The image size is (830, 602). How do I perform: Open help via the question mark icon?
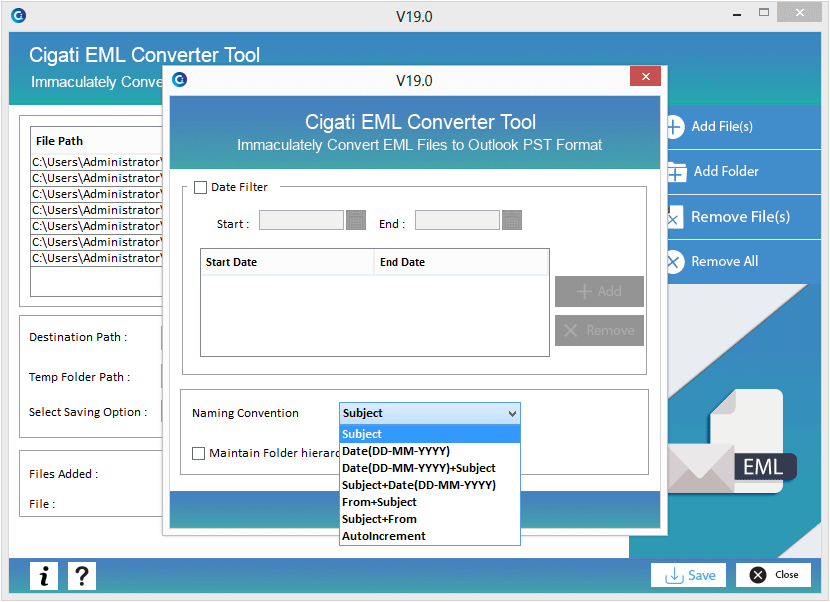[82, 576]
